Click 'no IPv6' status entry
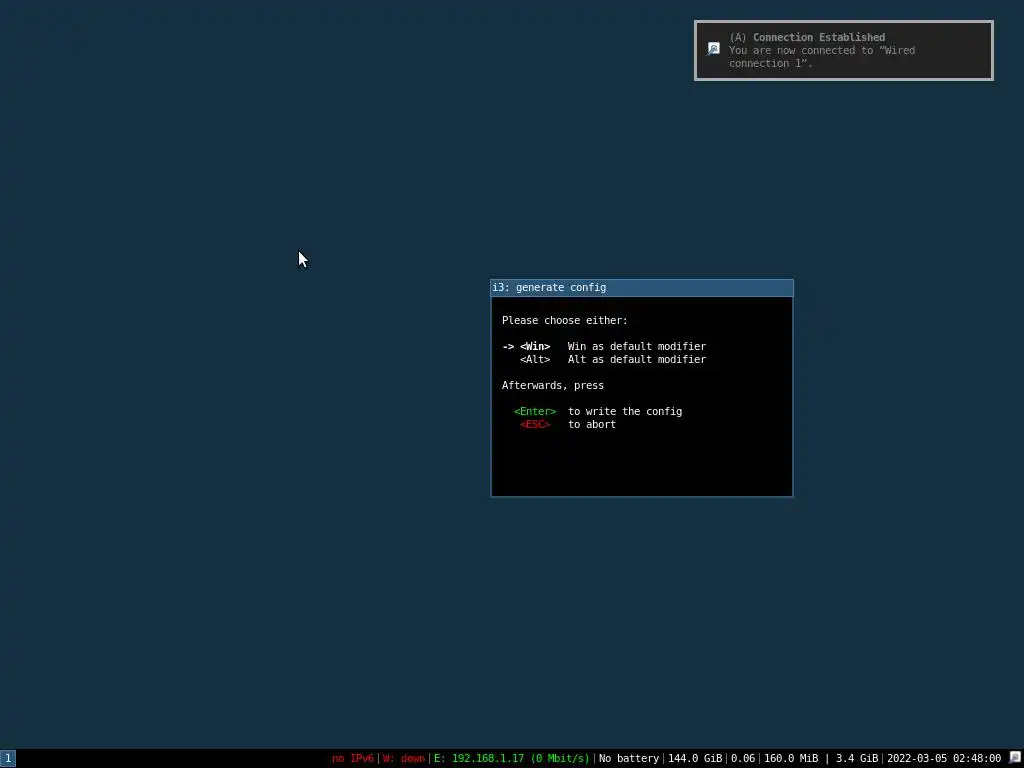Viewport: 1024px width, 768px height. [x=353, y=758]
